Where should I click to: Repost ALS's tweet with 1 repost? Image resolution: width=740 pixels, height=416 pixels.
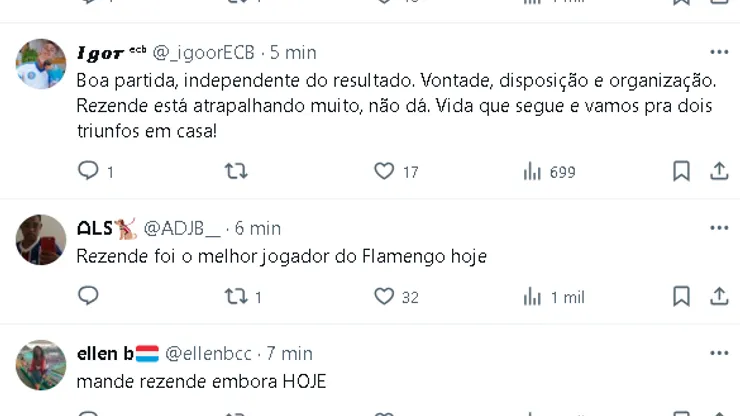(236, 296)
